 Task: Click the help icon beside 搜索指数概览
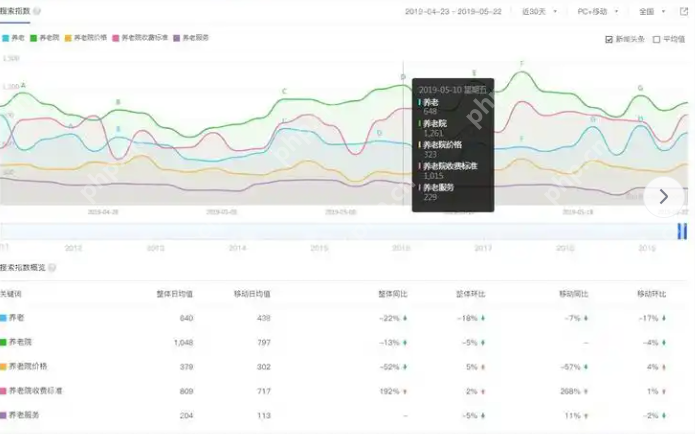[x=52, y=267]
